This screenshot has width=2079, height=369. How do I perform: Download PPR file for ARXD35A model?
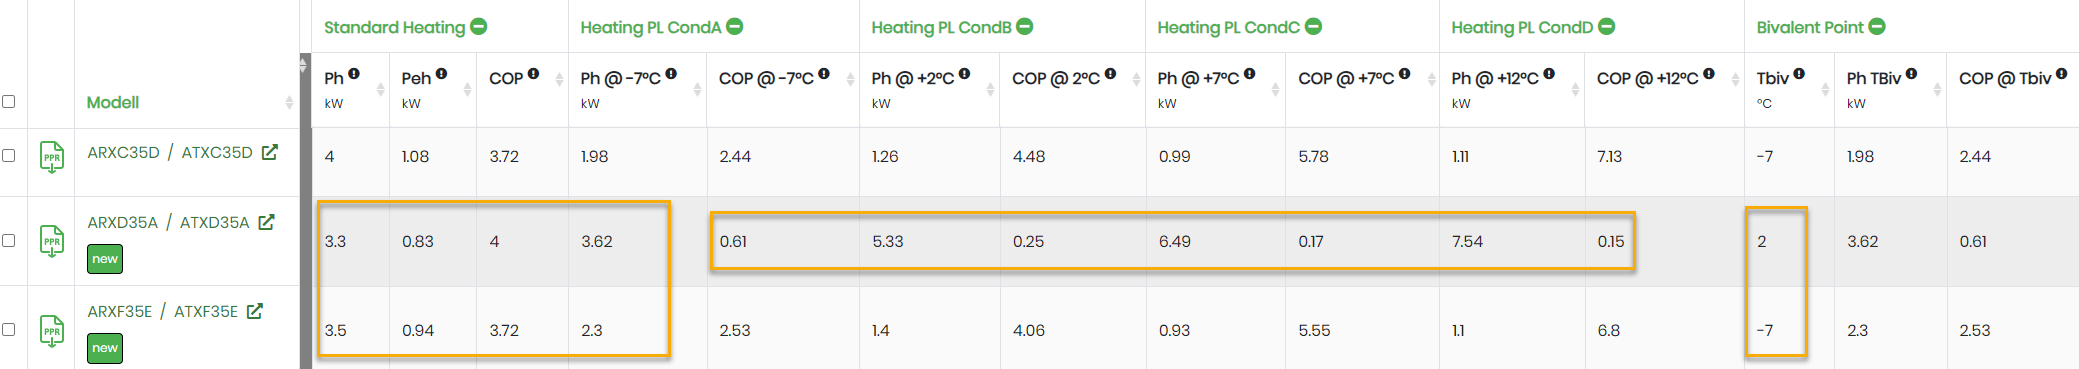(x=52, y=242)
